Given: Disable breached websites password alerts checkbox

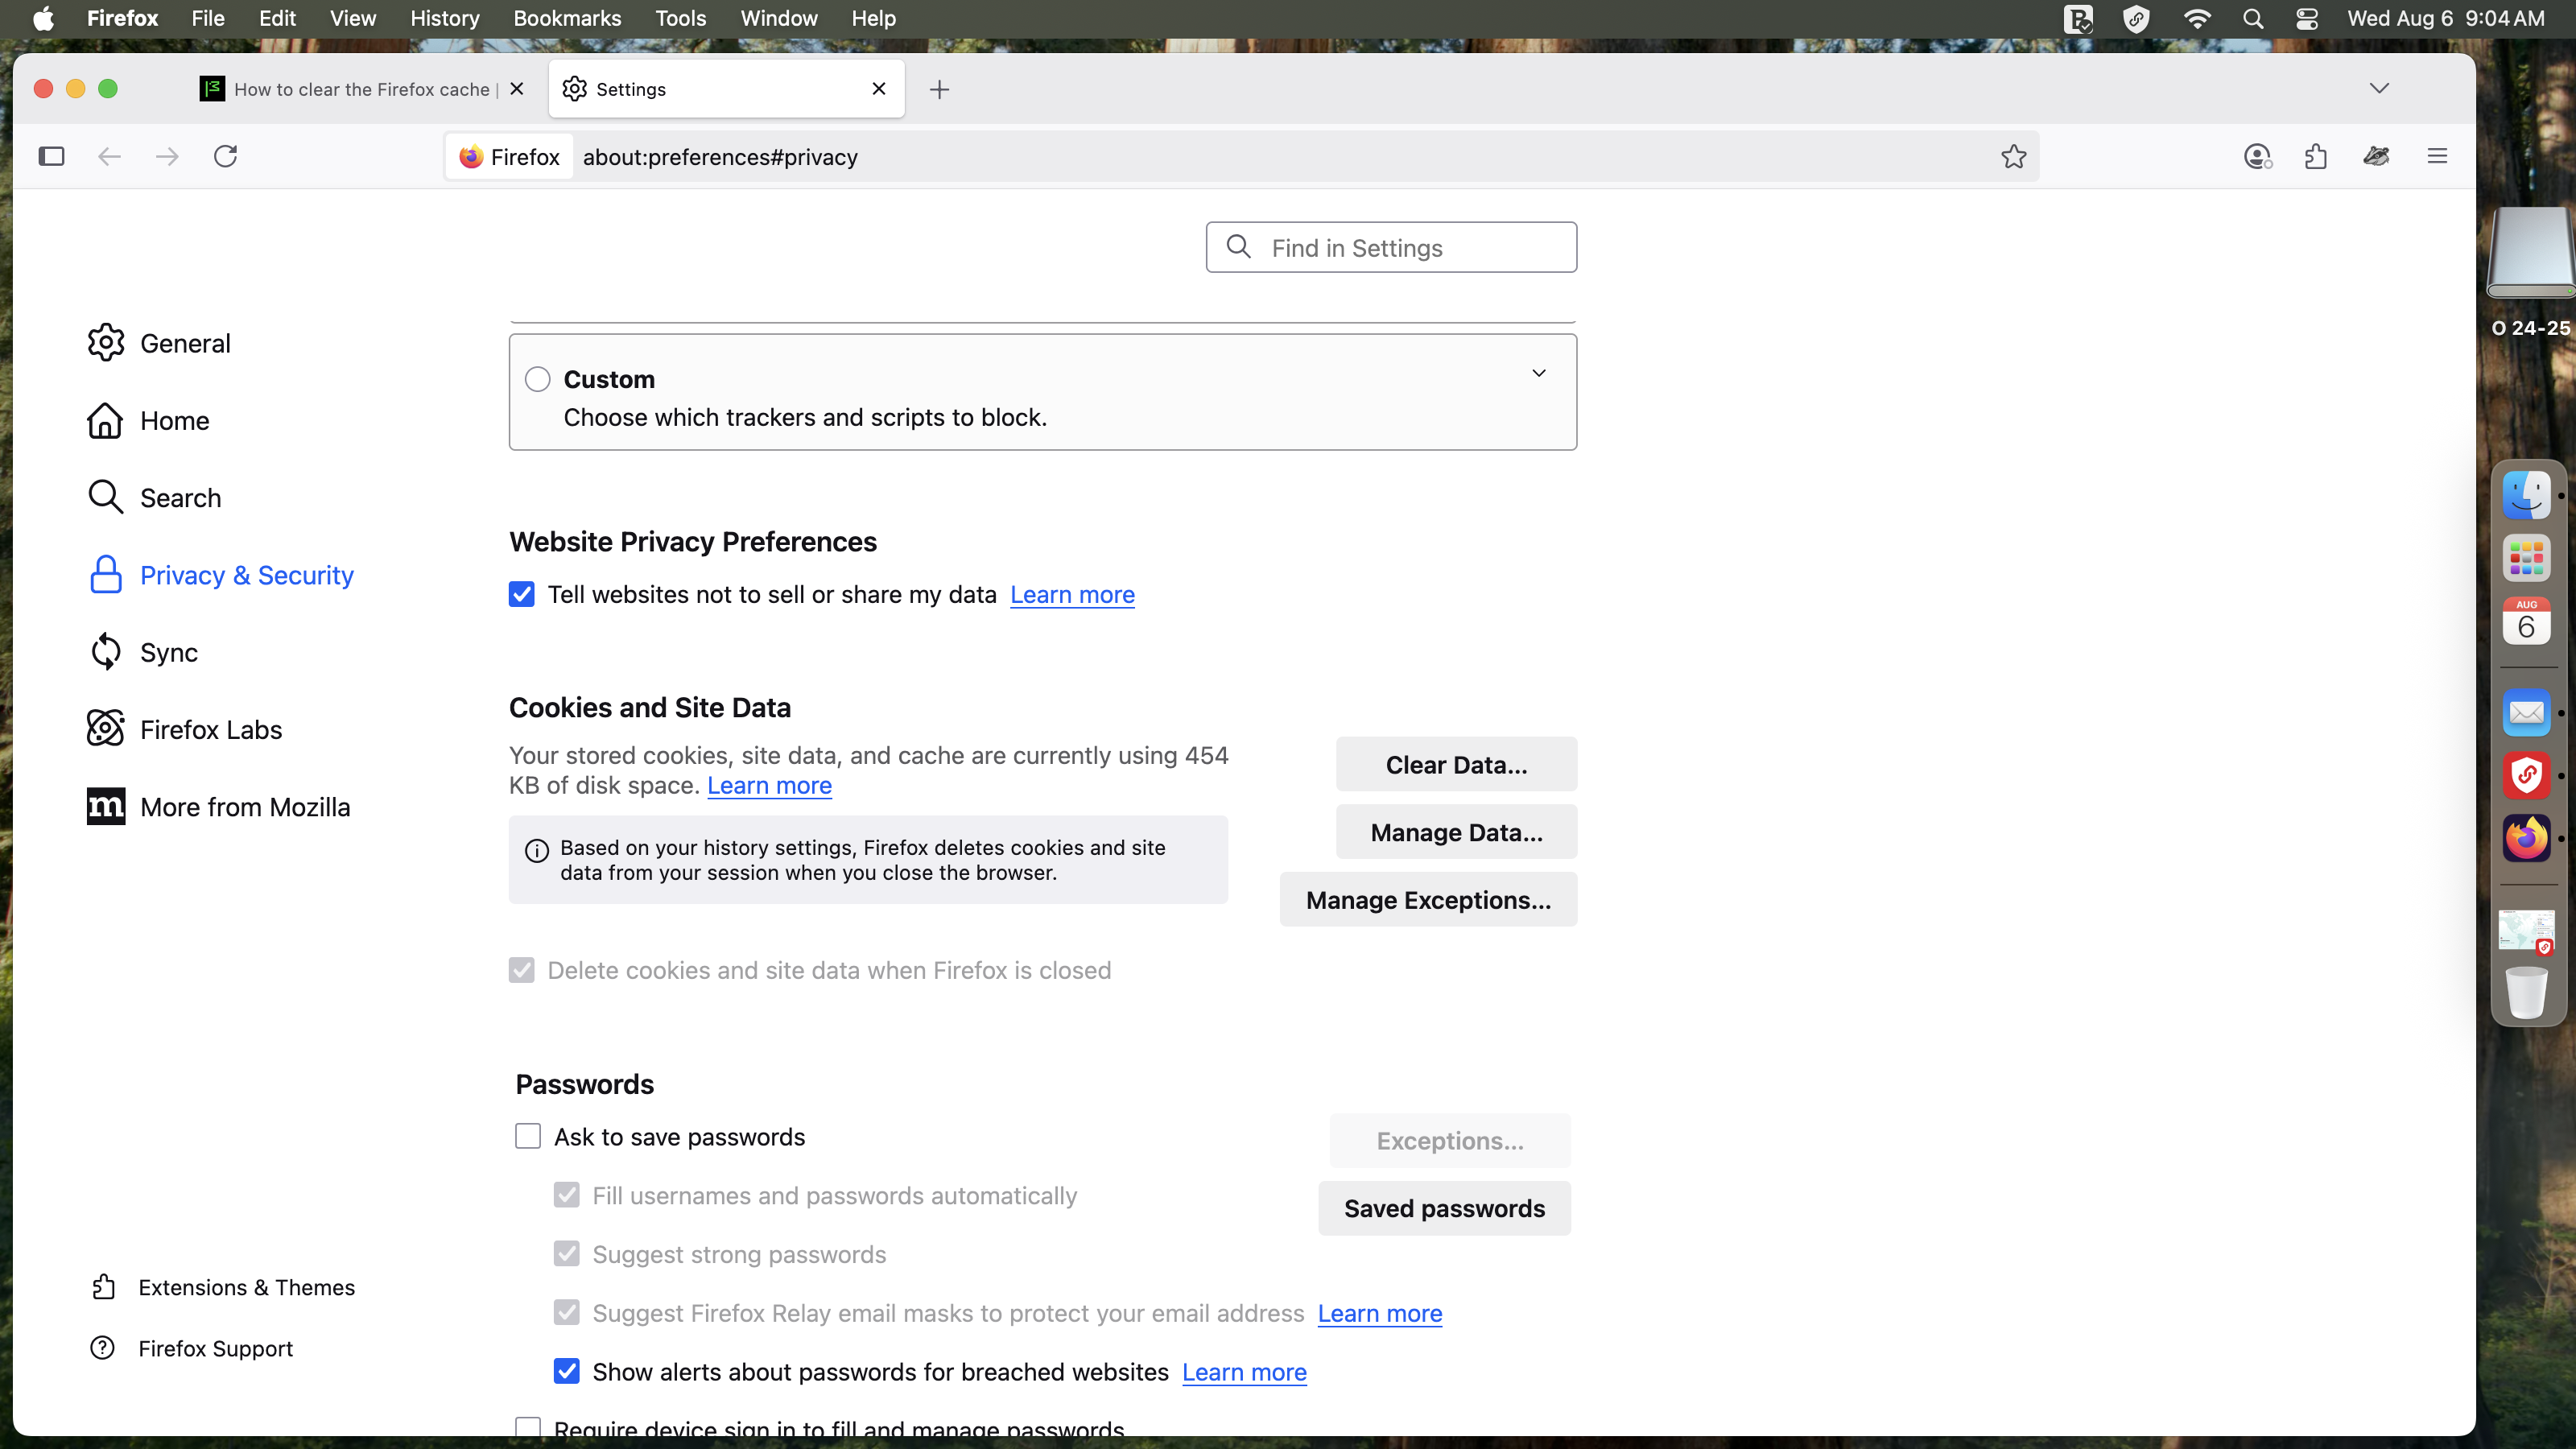Looking at the screenshot, I should coord(567,1371).
